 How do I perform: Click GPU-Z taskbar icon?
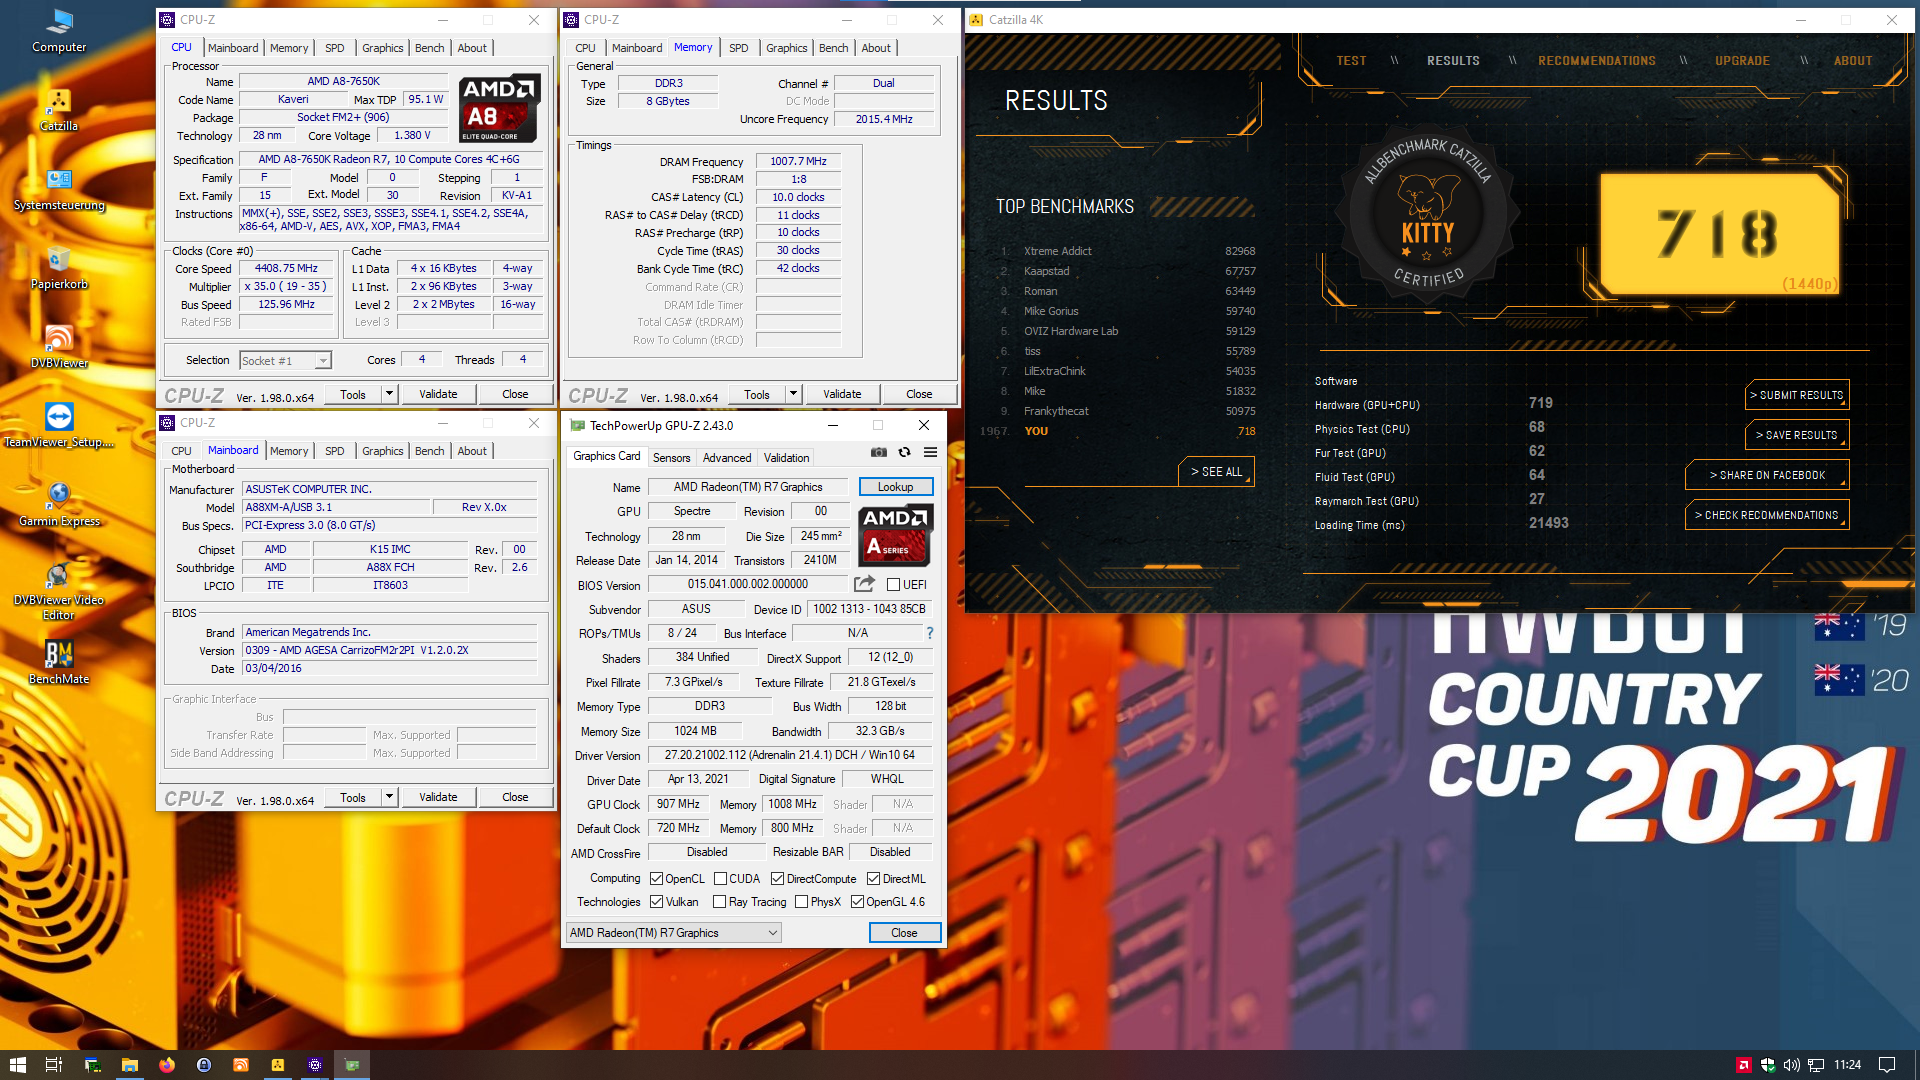[x=351, y=1065]
